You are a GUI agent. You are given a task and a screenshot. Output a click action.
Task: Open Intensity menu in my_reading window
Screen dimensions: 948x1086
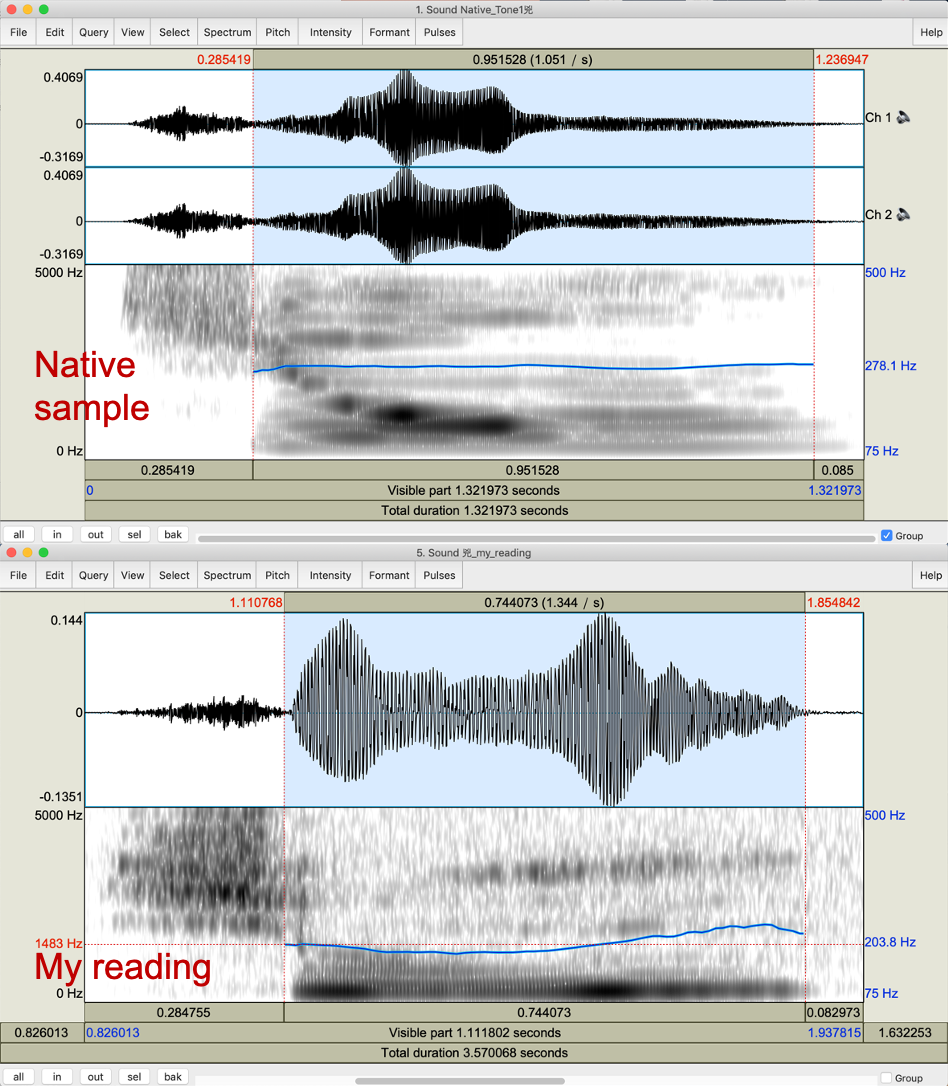pos(330,576)
